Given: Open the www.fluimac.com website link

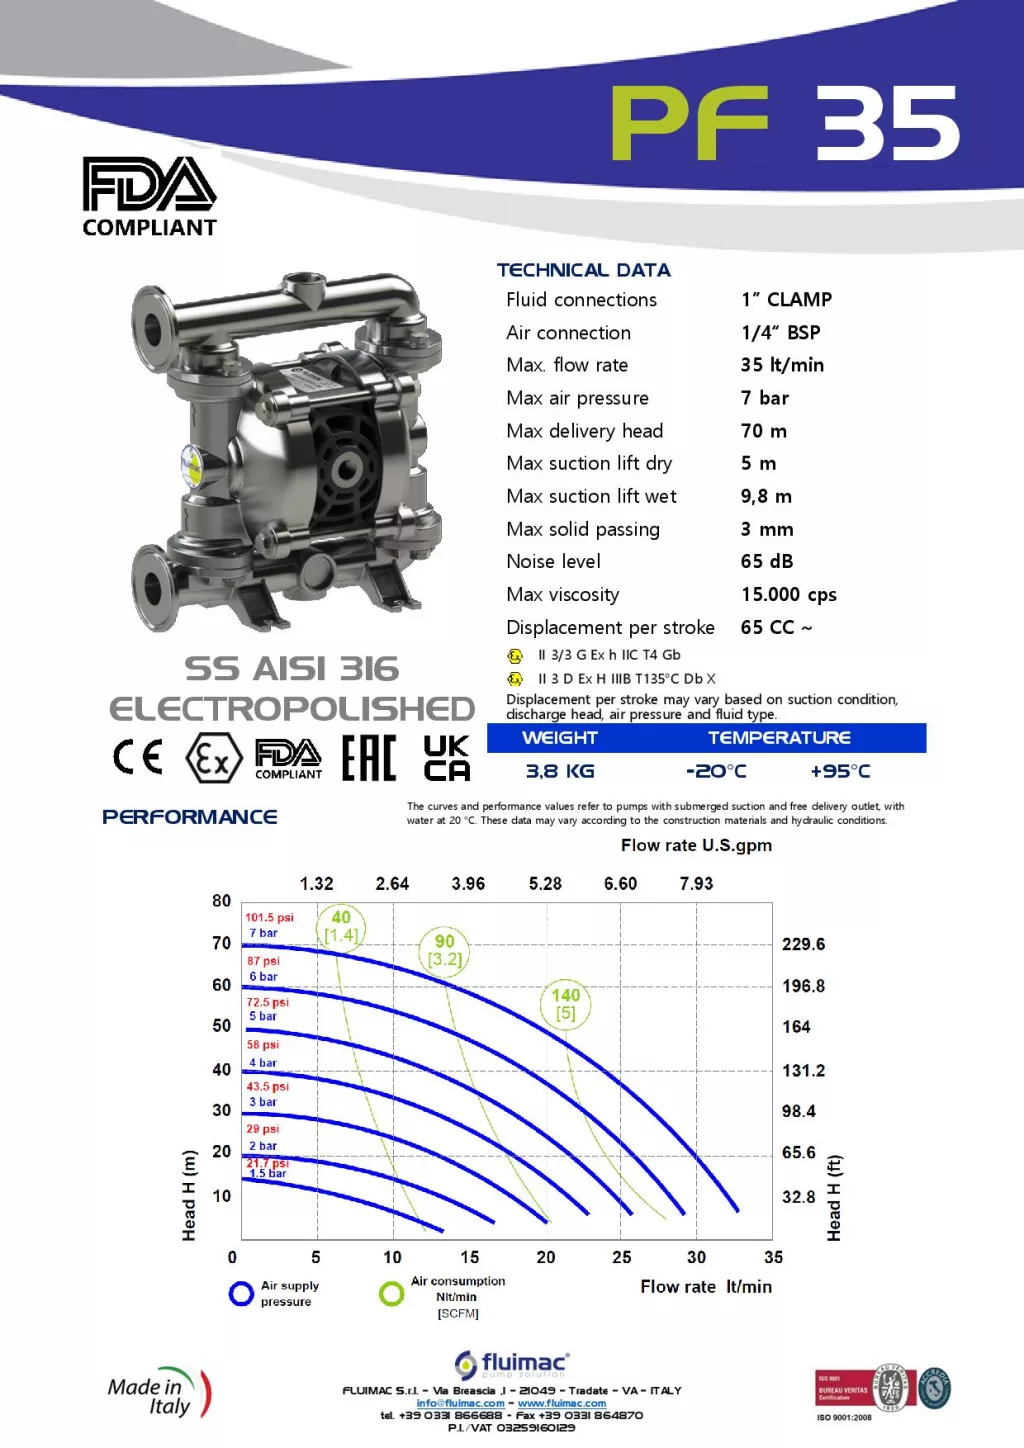Looking at the screenshot, I should point(562,1403).
